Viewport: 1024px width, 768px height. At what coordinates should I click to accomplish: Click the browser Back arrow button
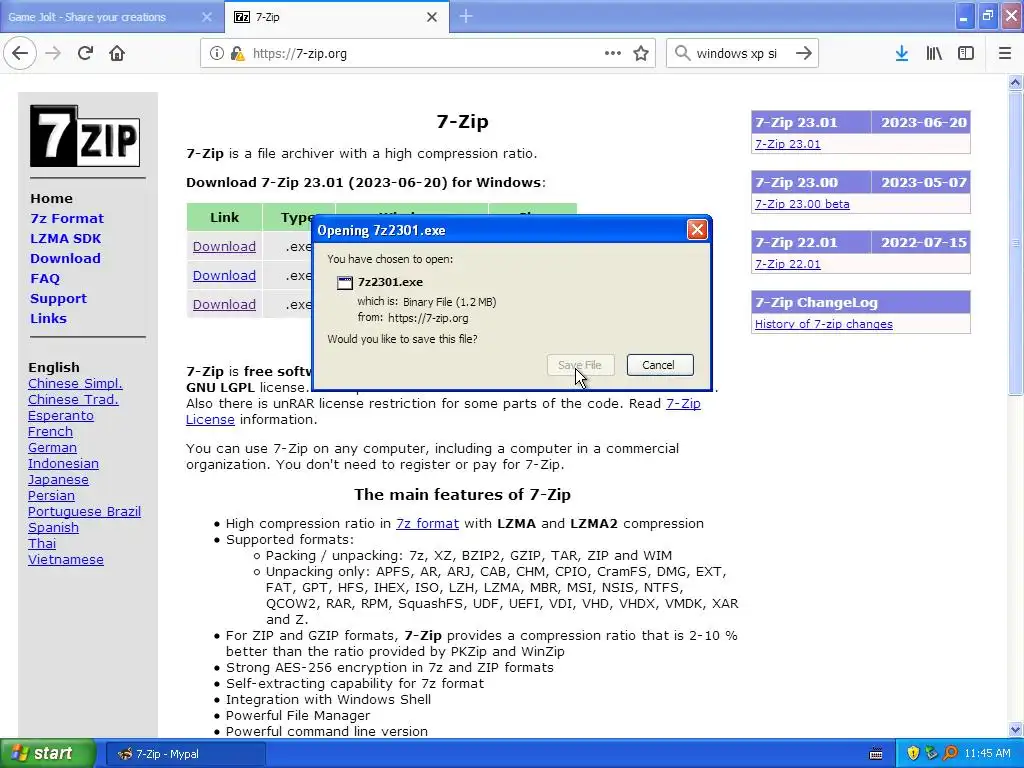tap(20, 53)
